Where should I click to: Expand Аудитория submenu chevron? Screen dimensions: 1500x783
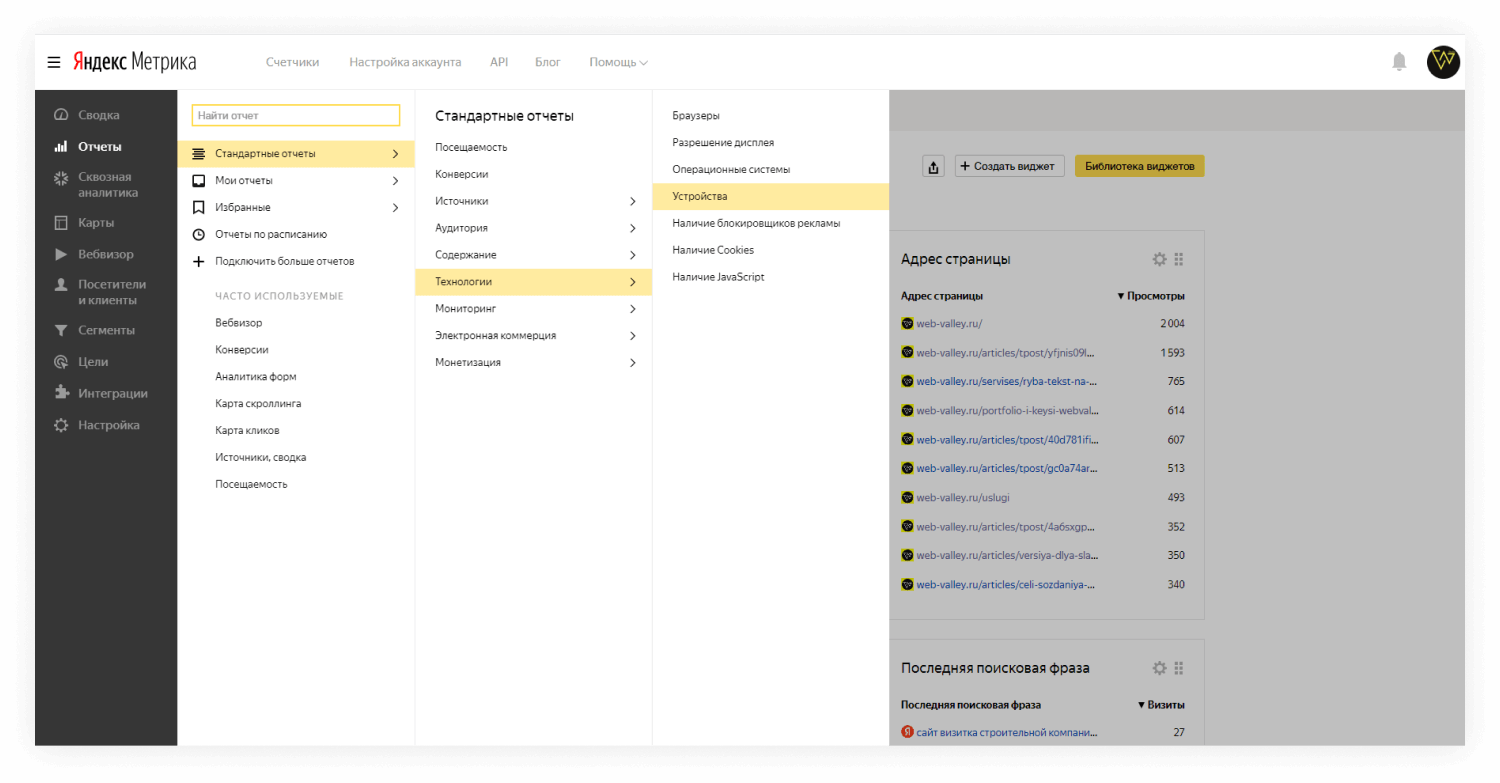pos(633,228)
